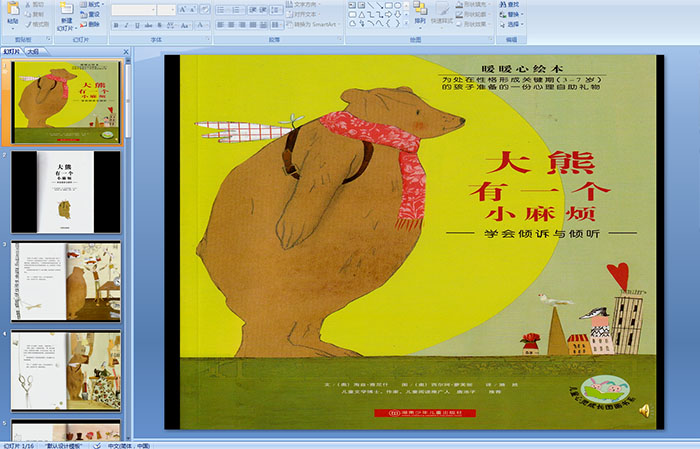Close the slide thumbnail pane
Image resolution: width=700 pixels, height=449 pixels.
(126, 52)
